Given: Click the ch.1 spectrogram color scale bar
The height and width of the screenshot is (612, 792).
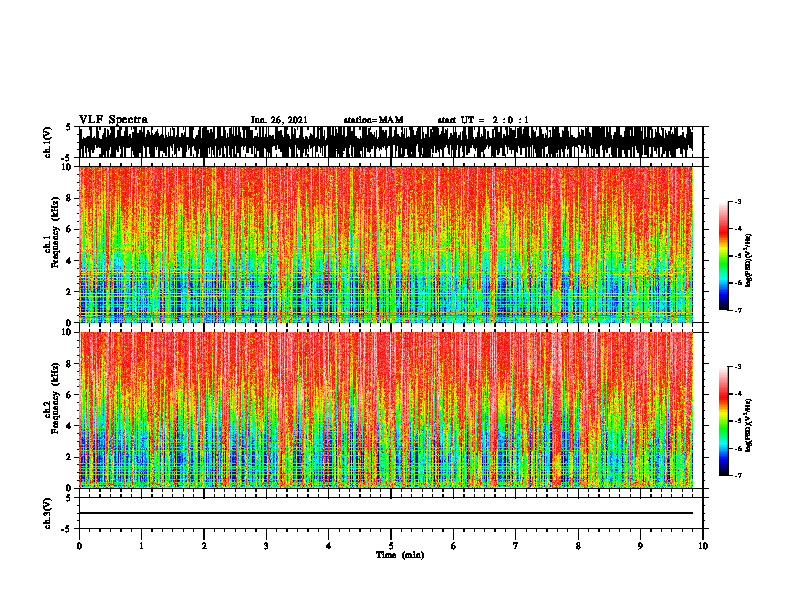Looking at the screenshot, I should 724,256.
